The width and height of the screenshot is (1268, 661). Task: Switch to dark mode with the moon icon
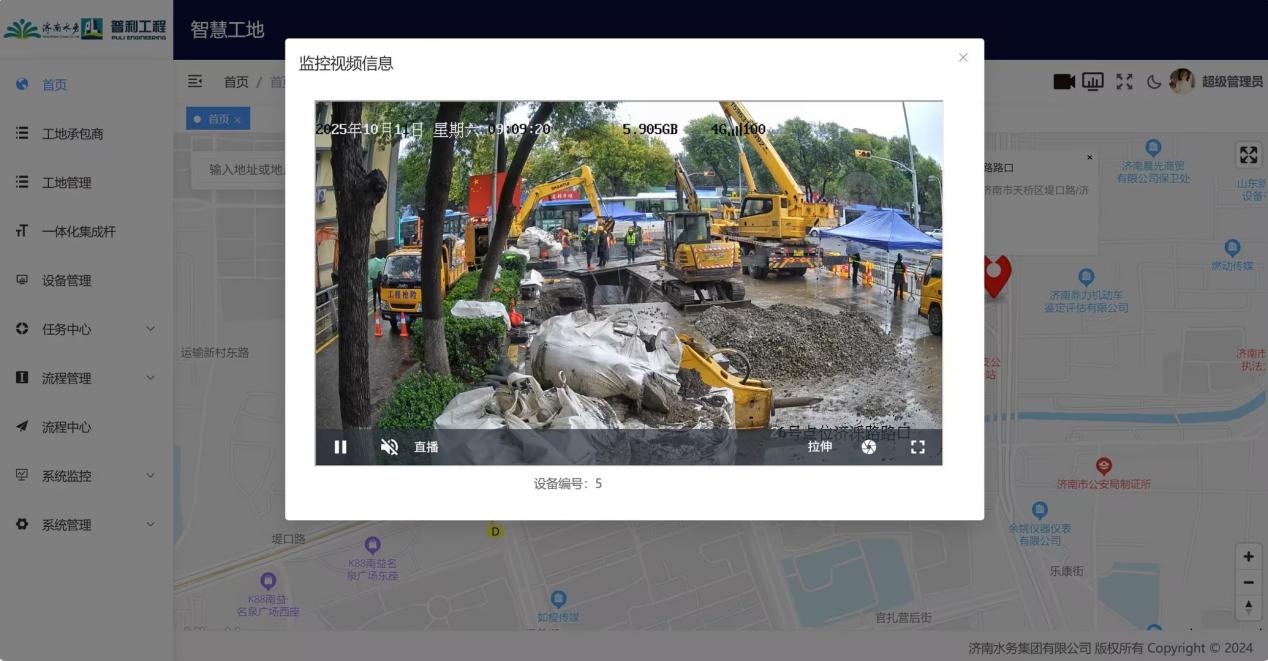(x=1152, y=81)
